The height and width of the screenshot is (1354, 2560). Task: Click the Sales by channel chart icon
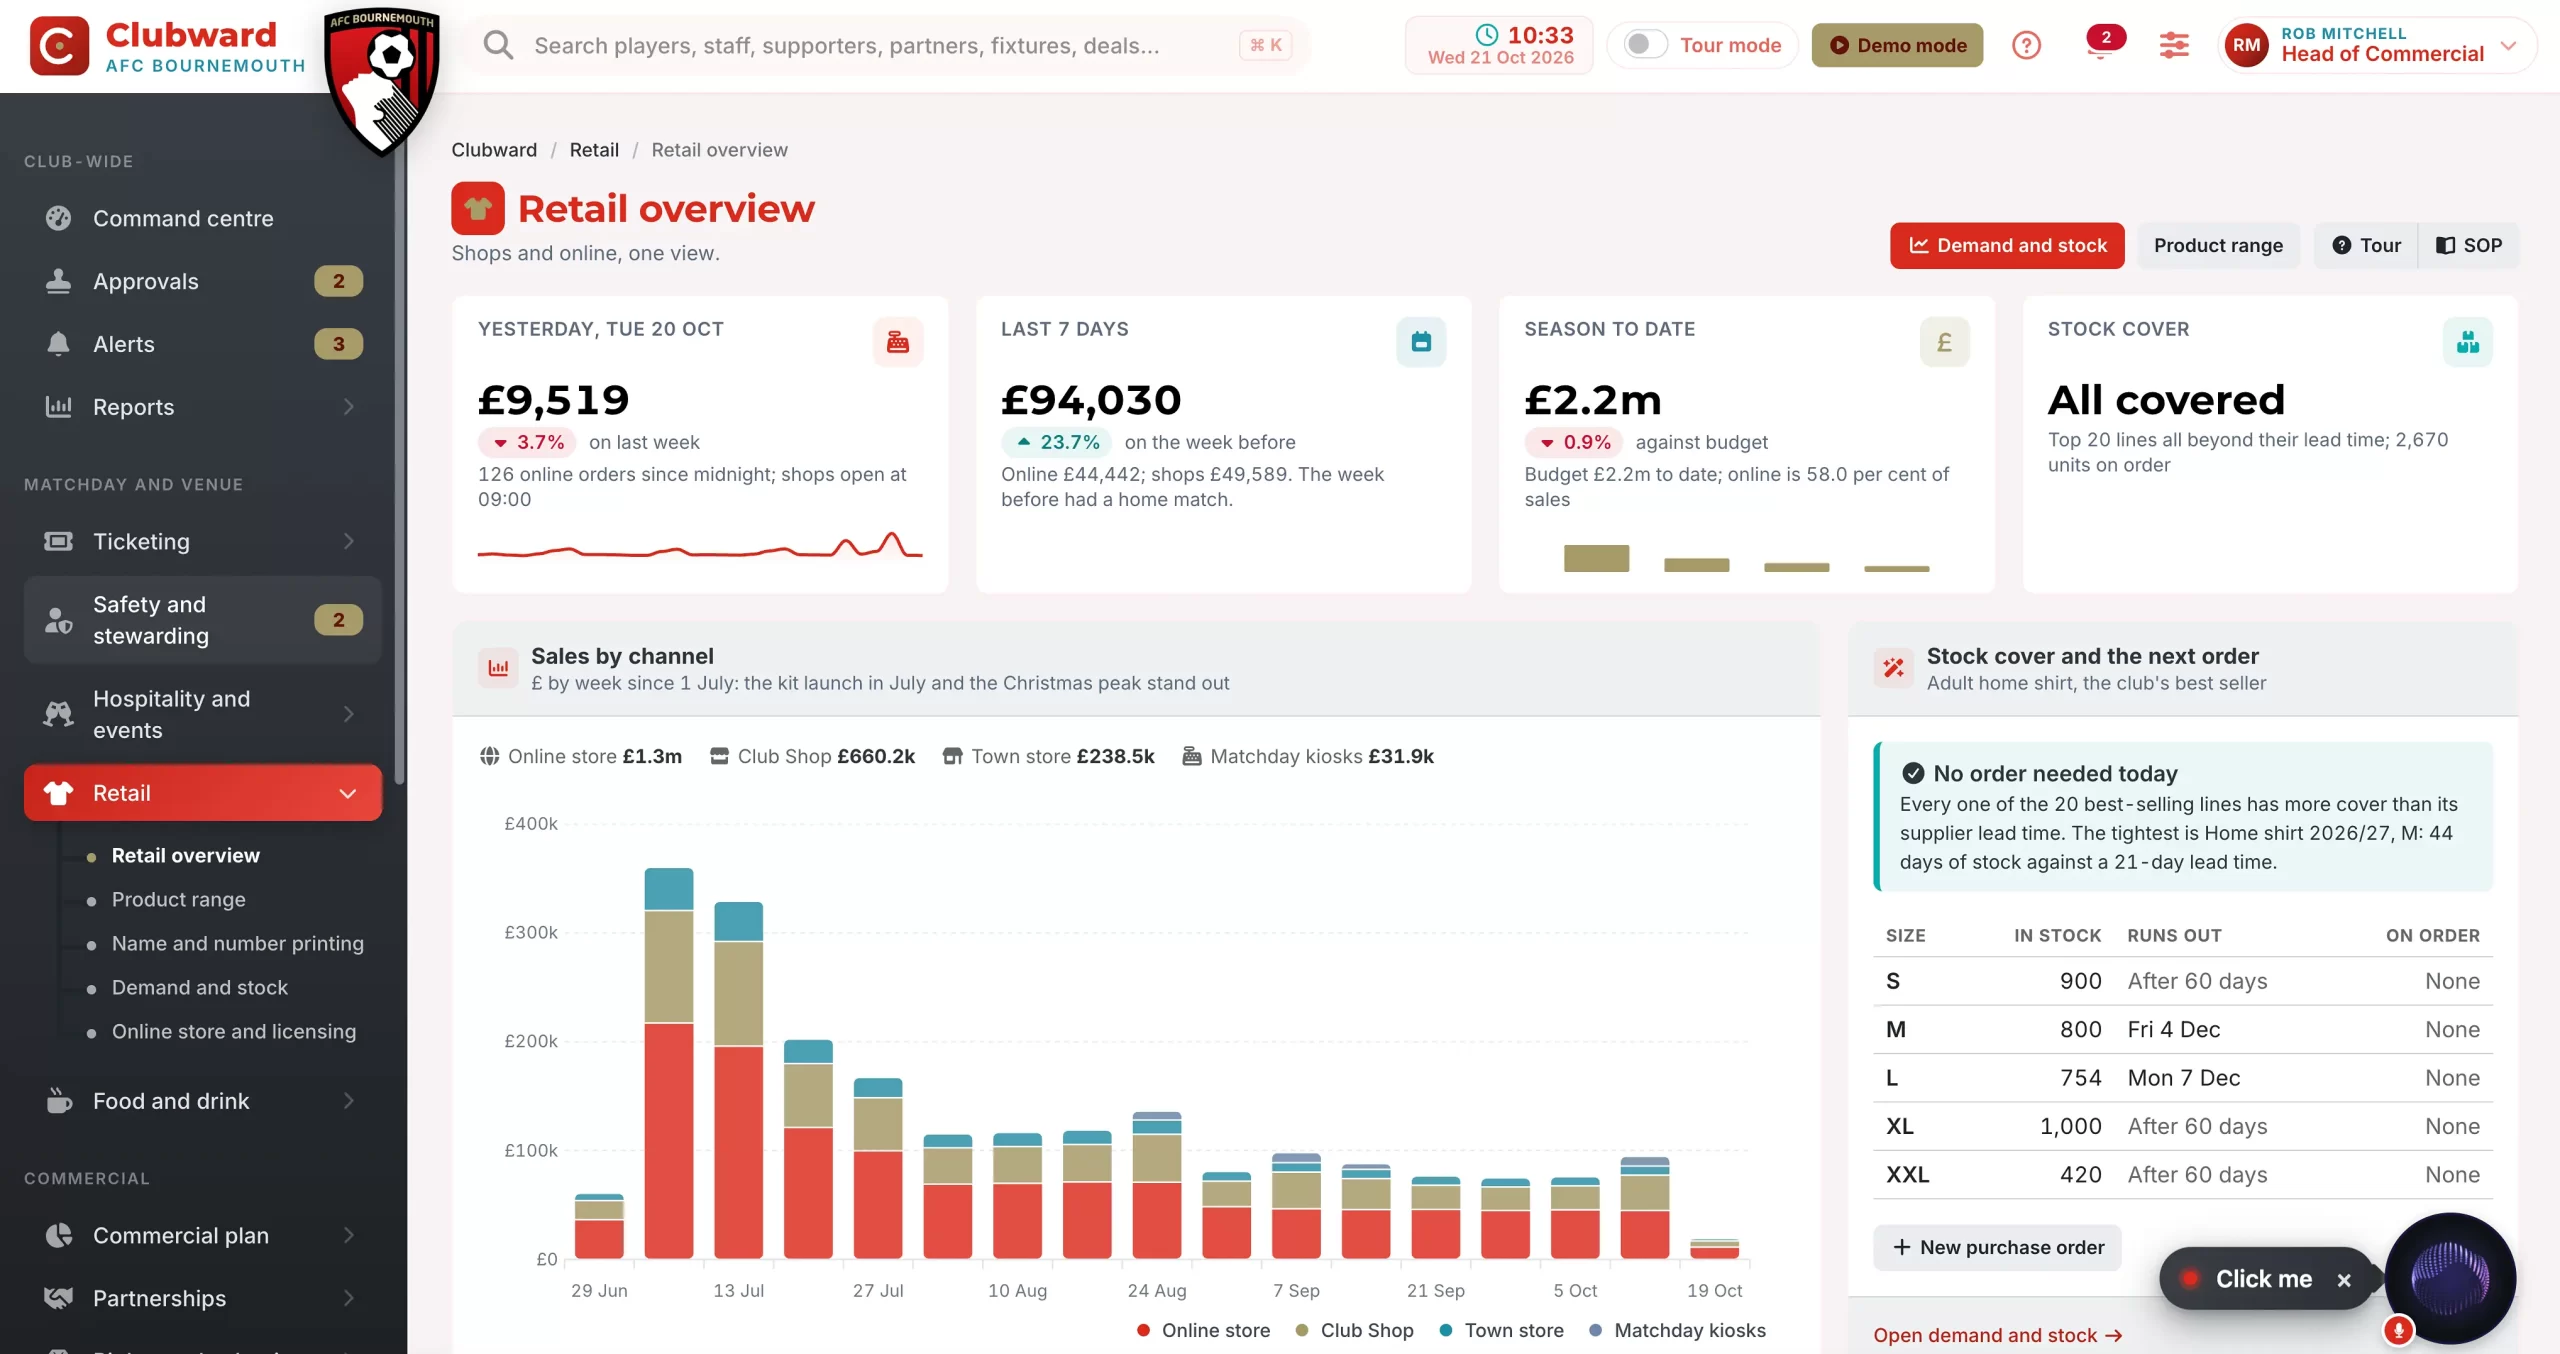coord(498,668)
